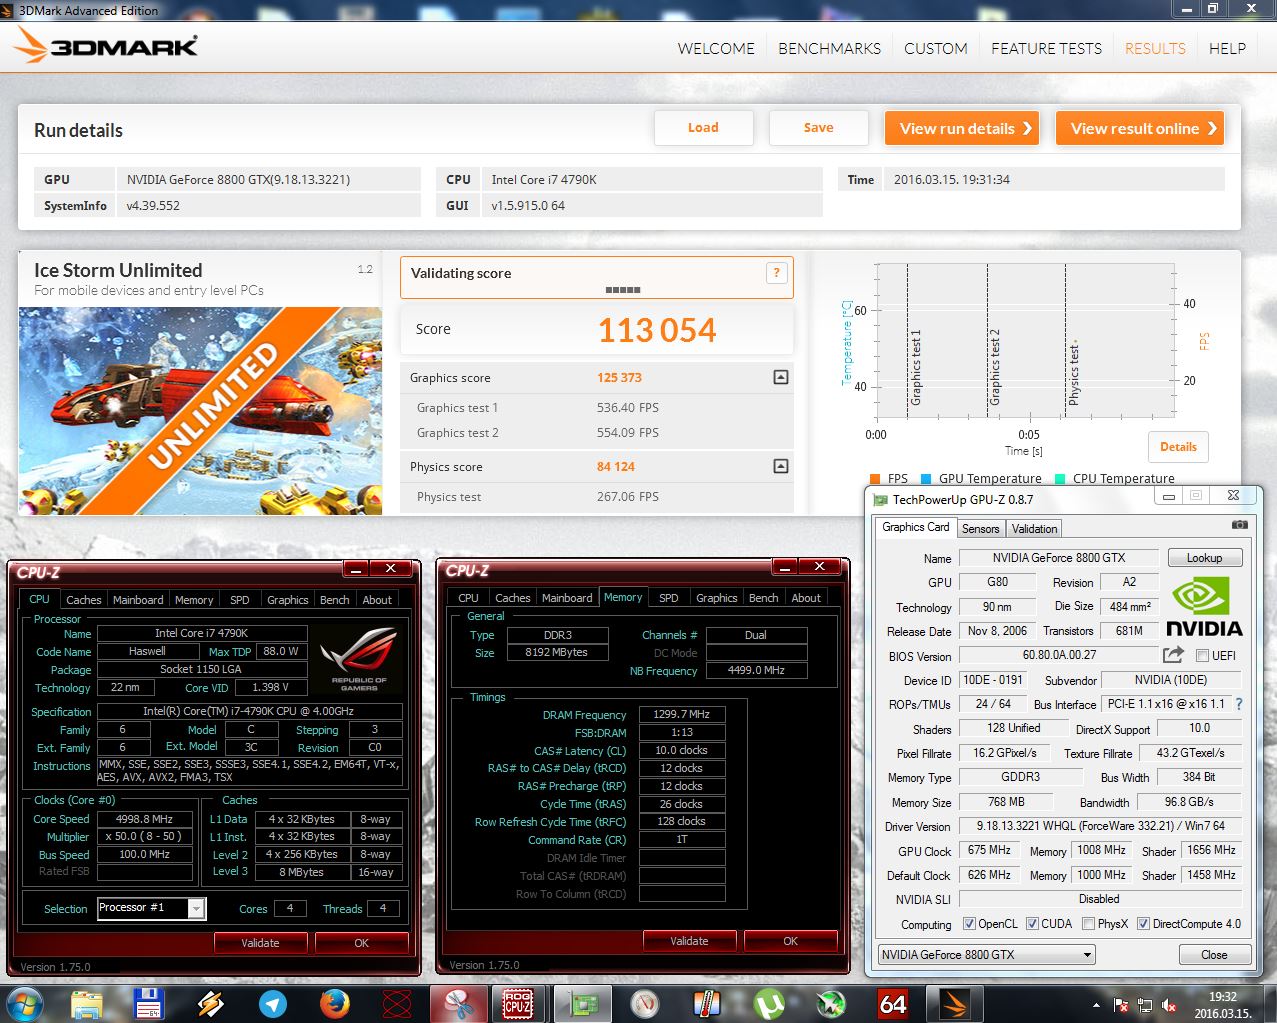Open the Caches tab in the left CPU-Z window
The image size is (1277, 1023).
83,599
